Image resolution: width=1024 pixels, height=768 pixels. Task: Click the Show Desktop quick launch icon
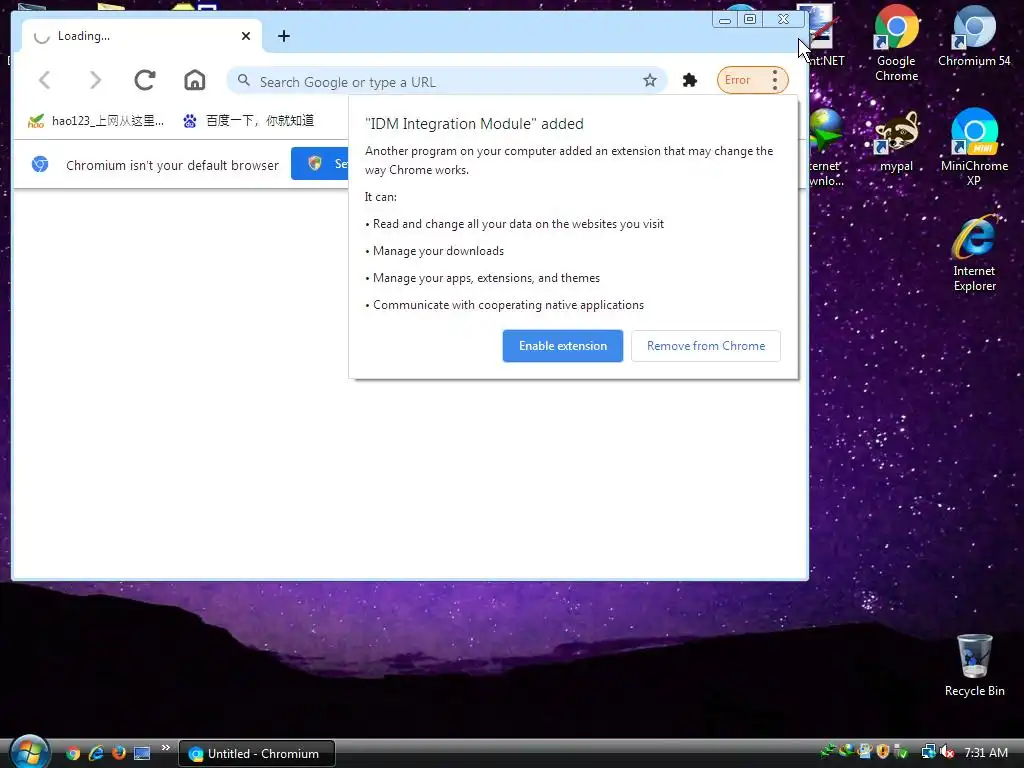pos(142,753)
